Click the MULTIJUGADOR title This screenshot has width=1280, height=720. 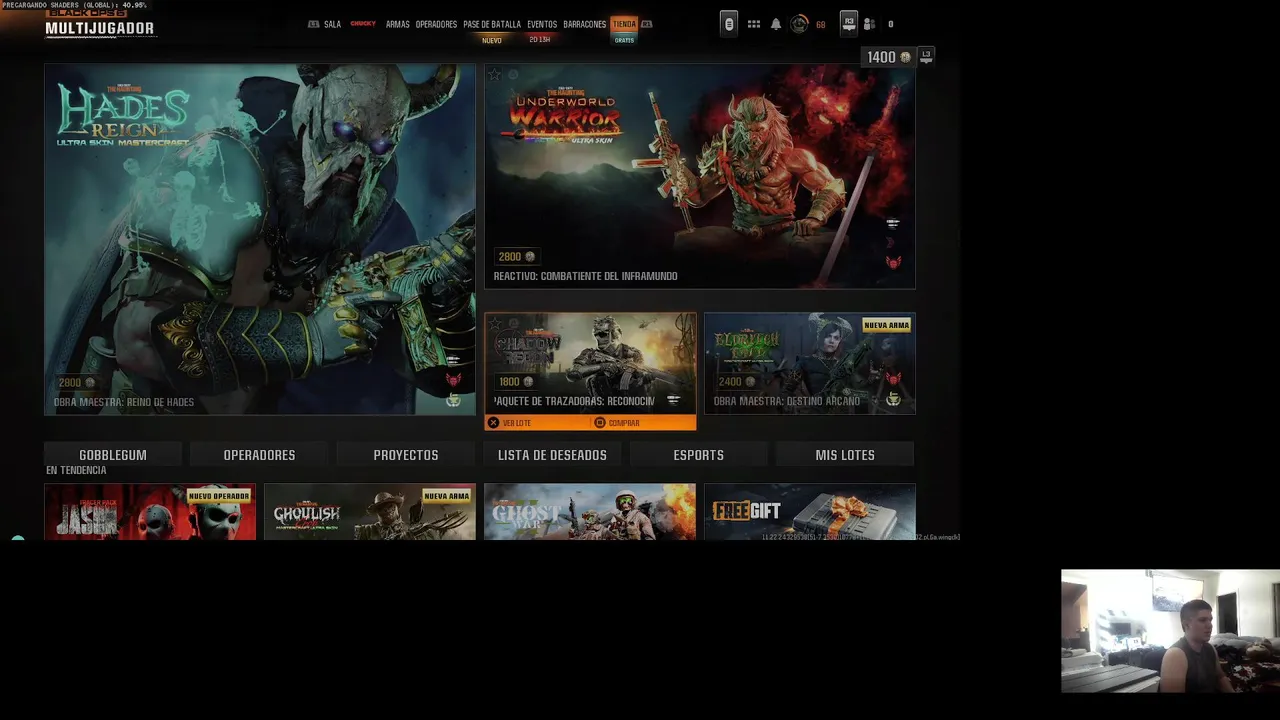(x=100, y=28)
